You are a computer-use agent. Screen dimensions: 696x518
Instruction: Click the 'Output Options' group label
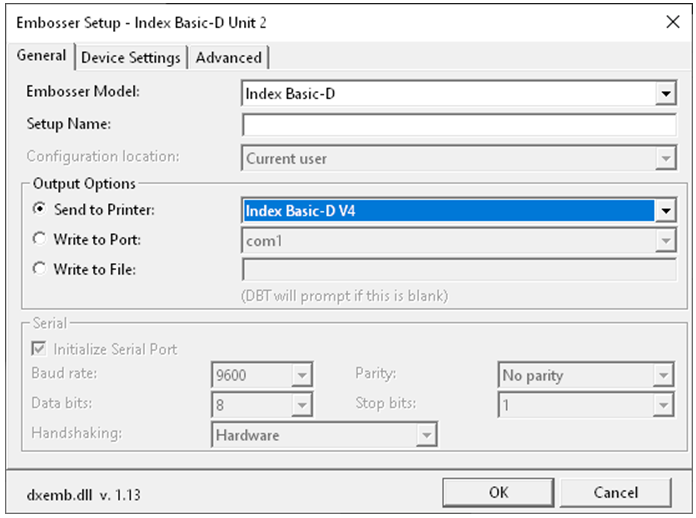(x=84, y=184)
